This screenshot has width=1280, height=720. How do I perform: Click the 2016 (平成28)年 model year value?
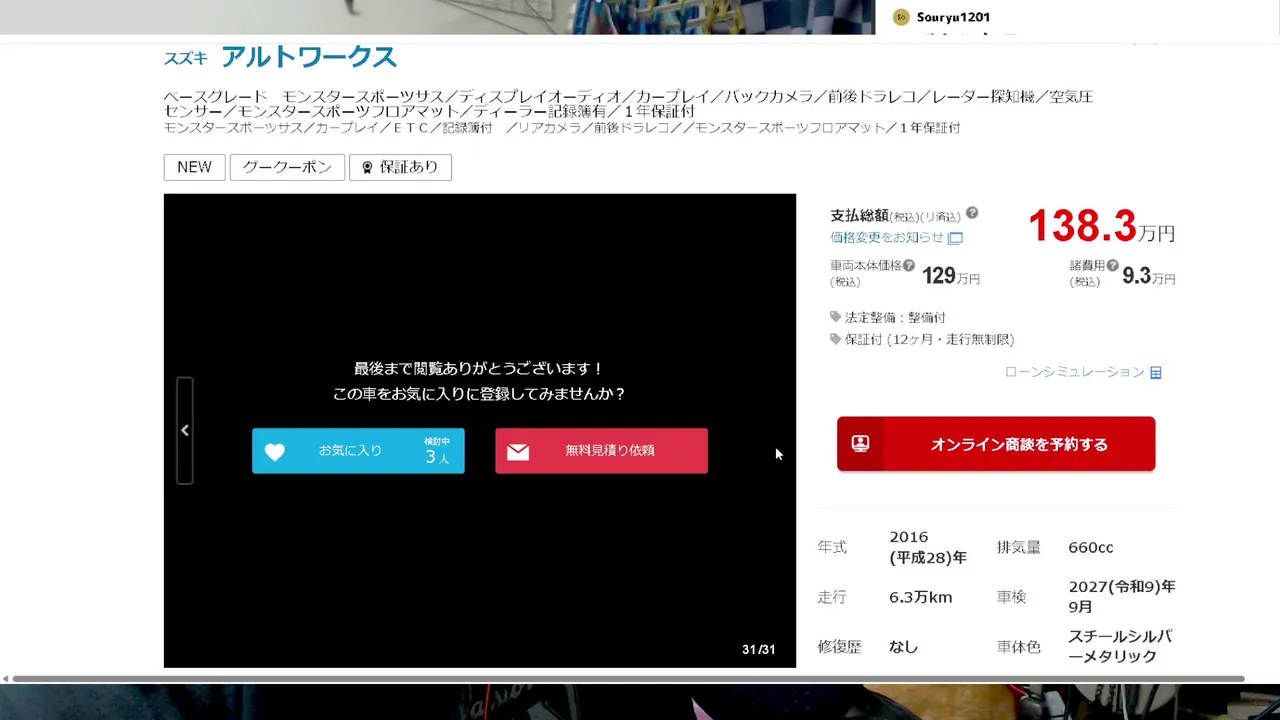tap(928, 547)
